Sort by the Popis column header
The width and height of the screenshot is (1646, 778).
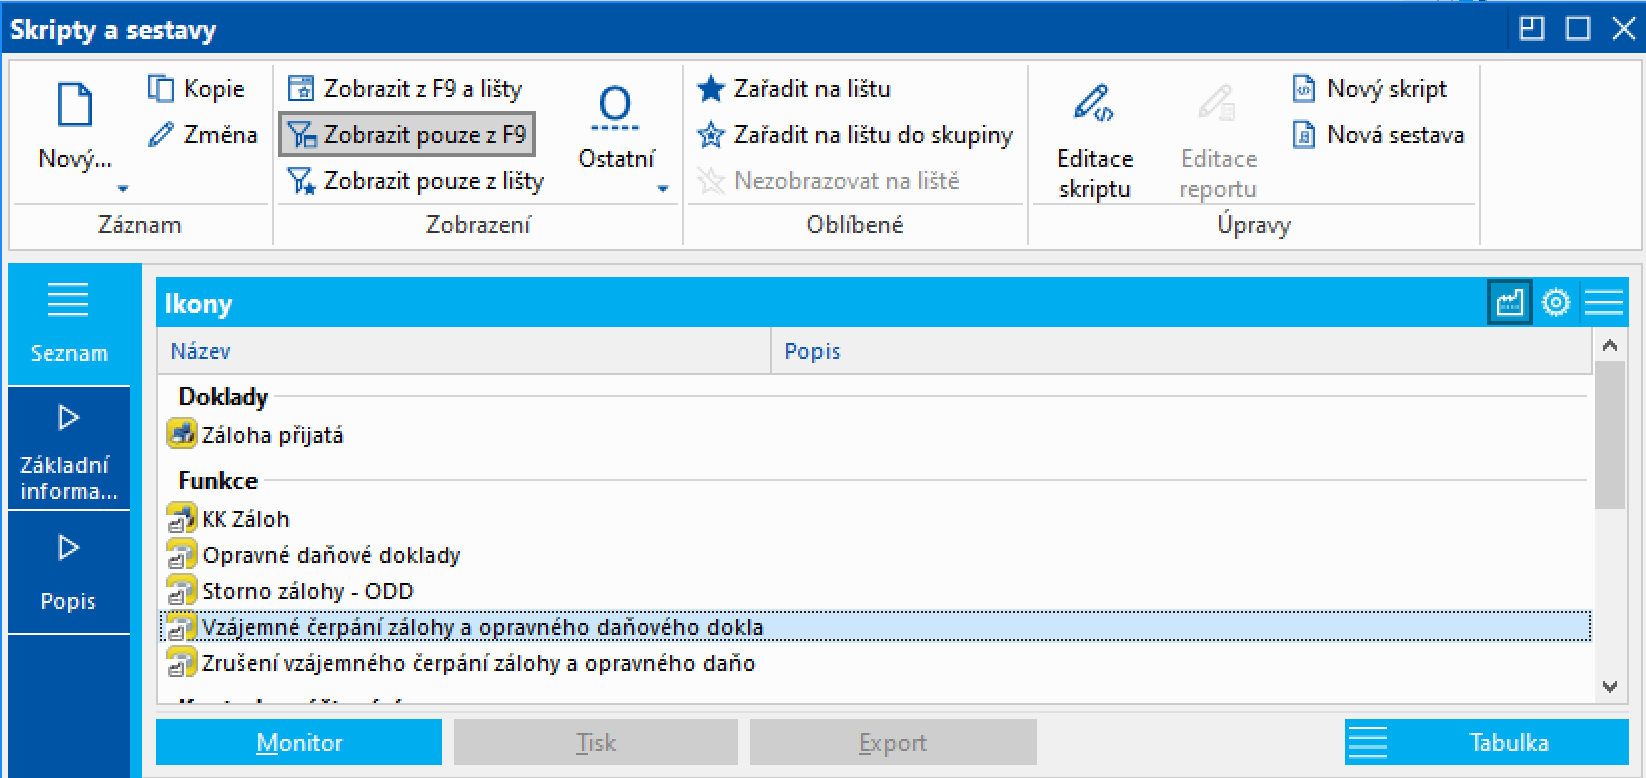pyautogui.click(x=1181, y=351)
